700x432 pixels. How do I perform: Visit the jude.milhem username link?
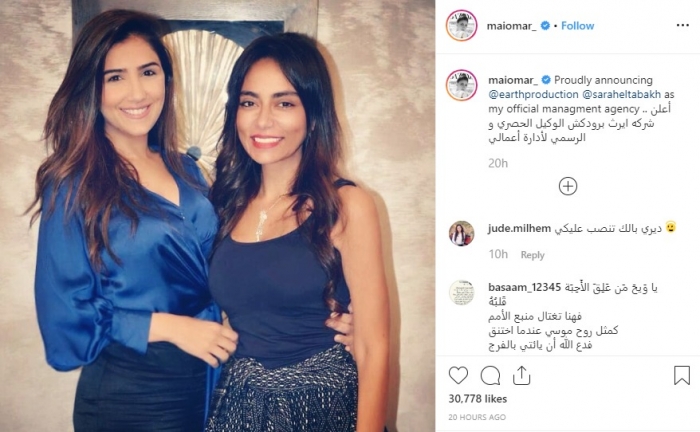tap(519, 228)
